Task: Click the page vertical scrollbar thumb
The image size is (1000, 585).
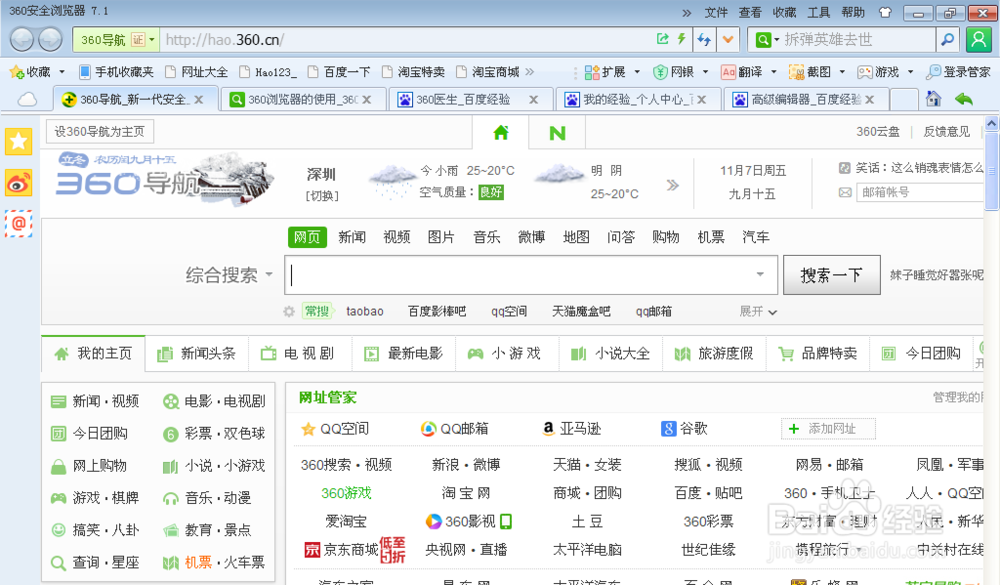Action: (992, 171)
